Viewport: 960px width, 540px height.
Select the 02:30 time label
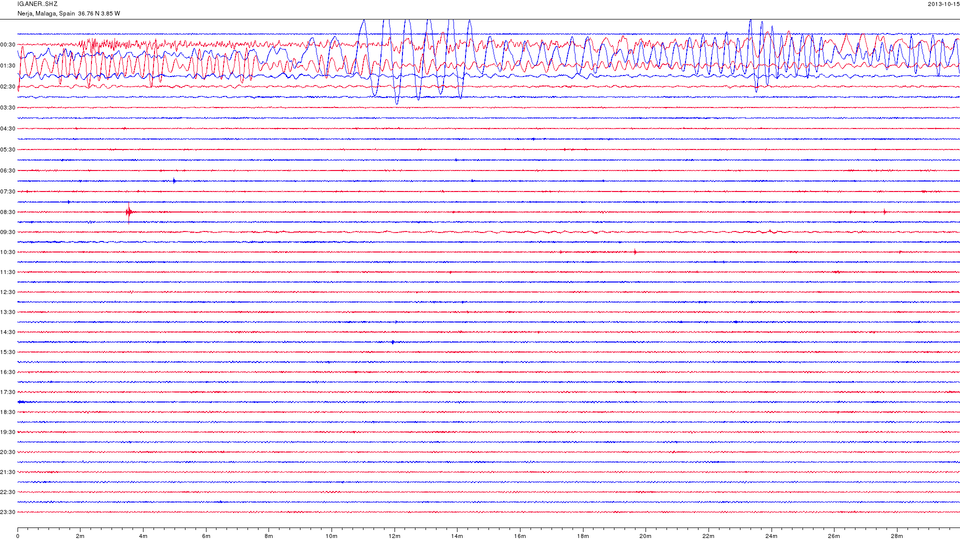(8, 87)
